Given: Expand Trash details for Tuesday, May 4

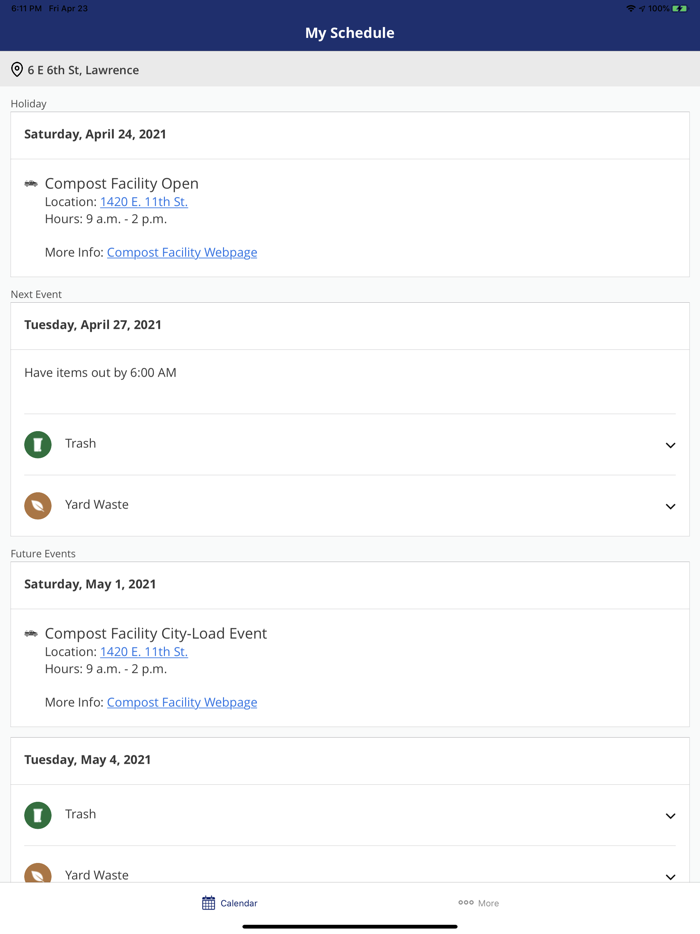Looking at the screenshot, I should point(670,816).
